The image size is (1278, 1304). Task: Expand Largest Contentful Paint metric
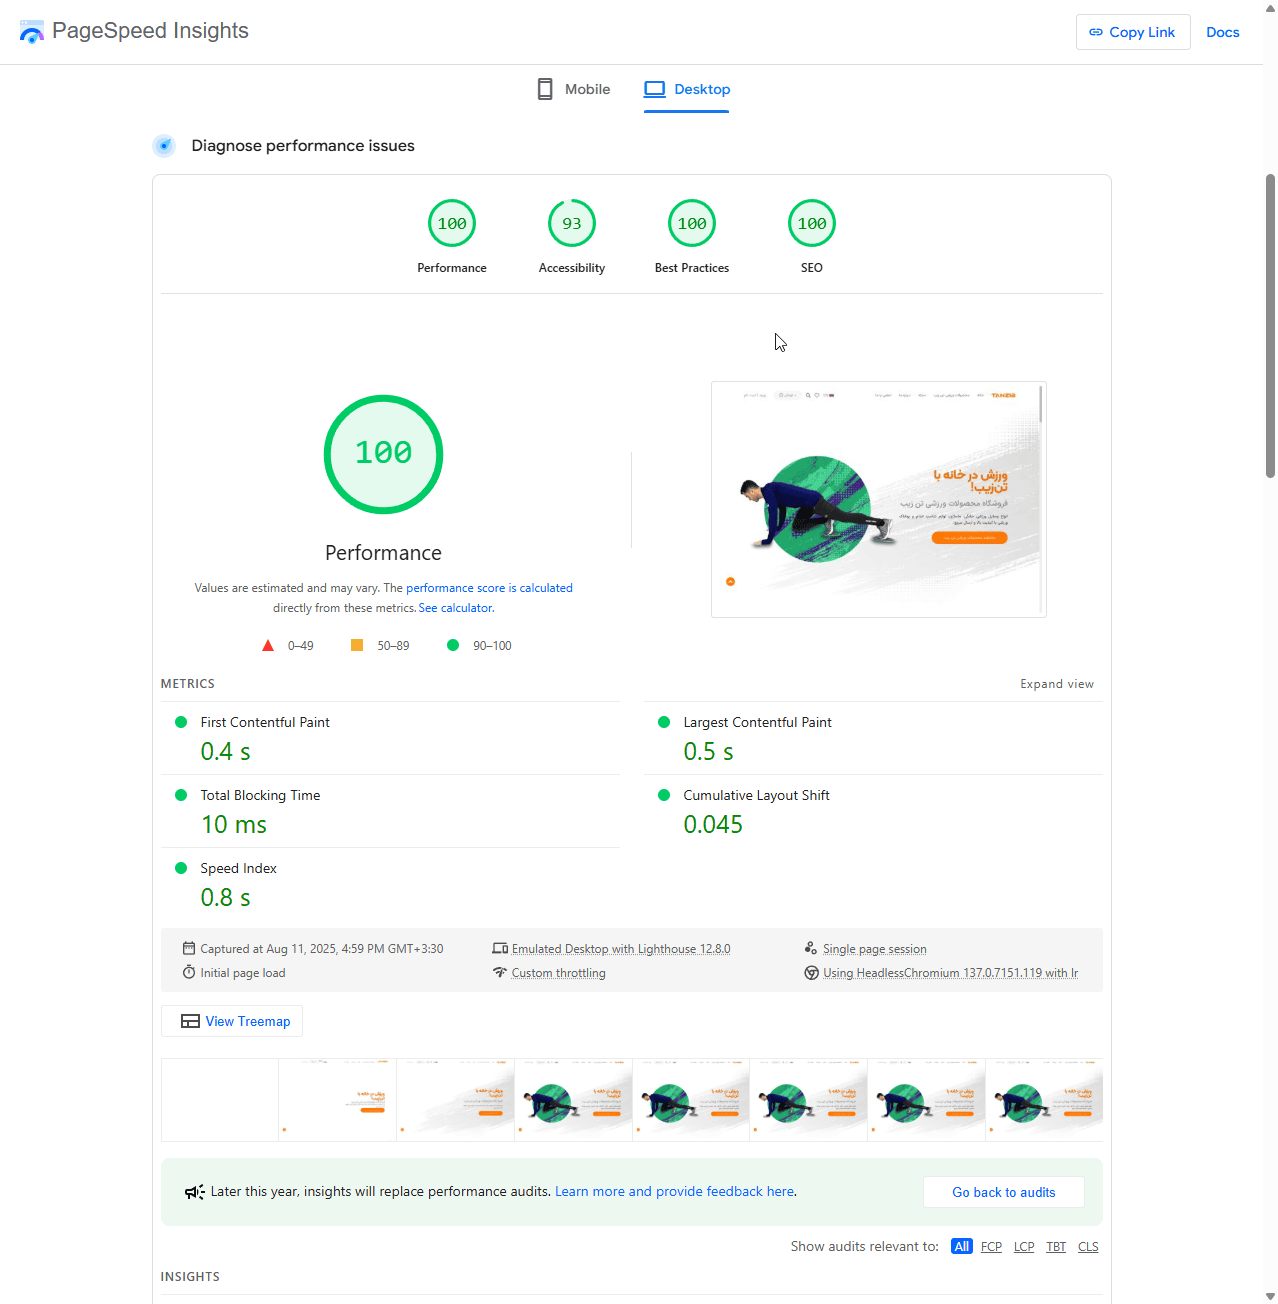click(x=757, y=723)
